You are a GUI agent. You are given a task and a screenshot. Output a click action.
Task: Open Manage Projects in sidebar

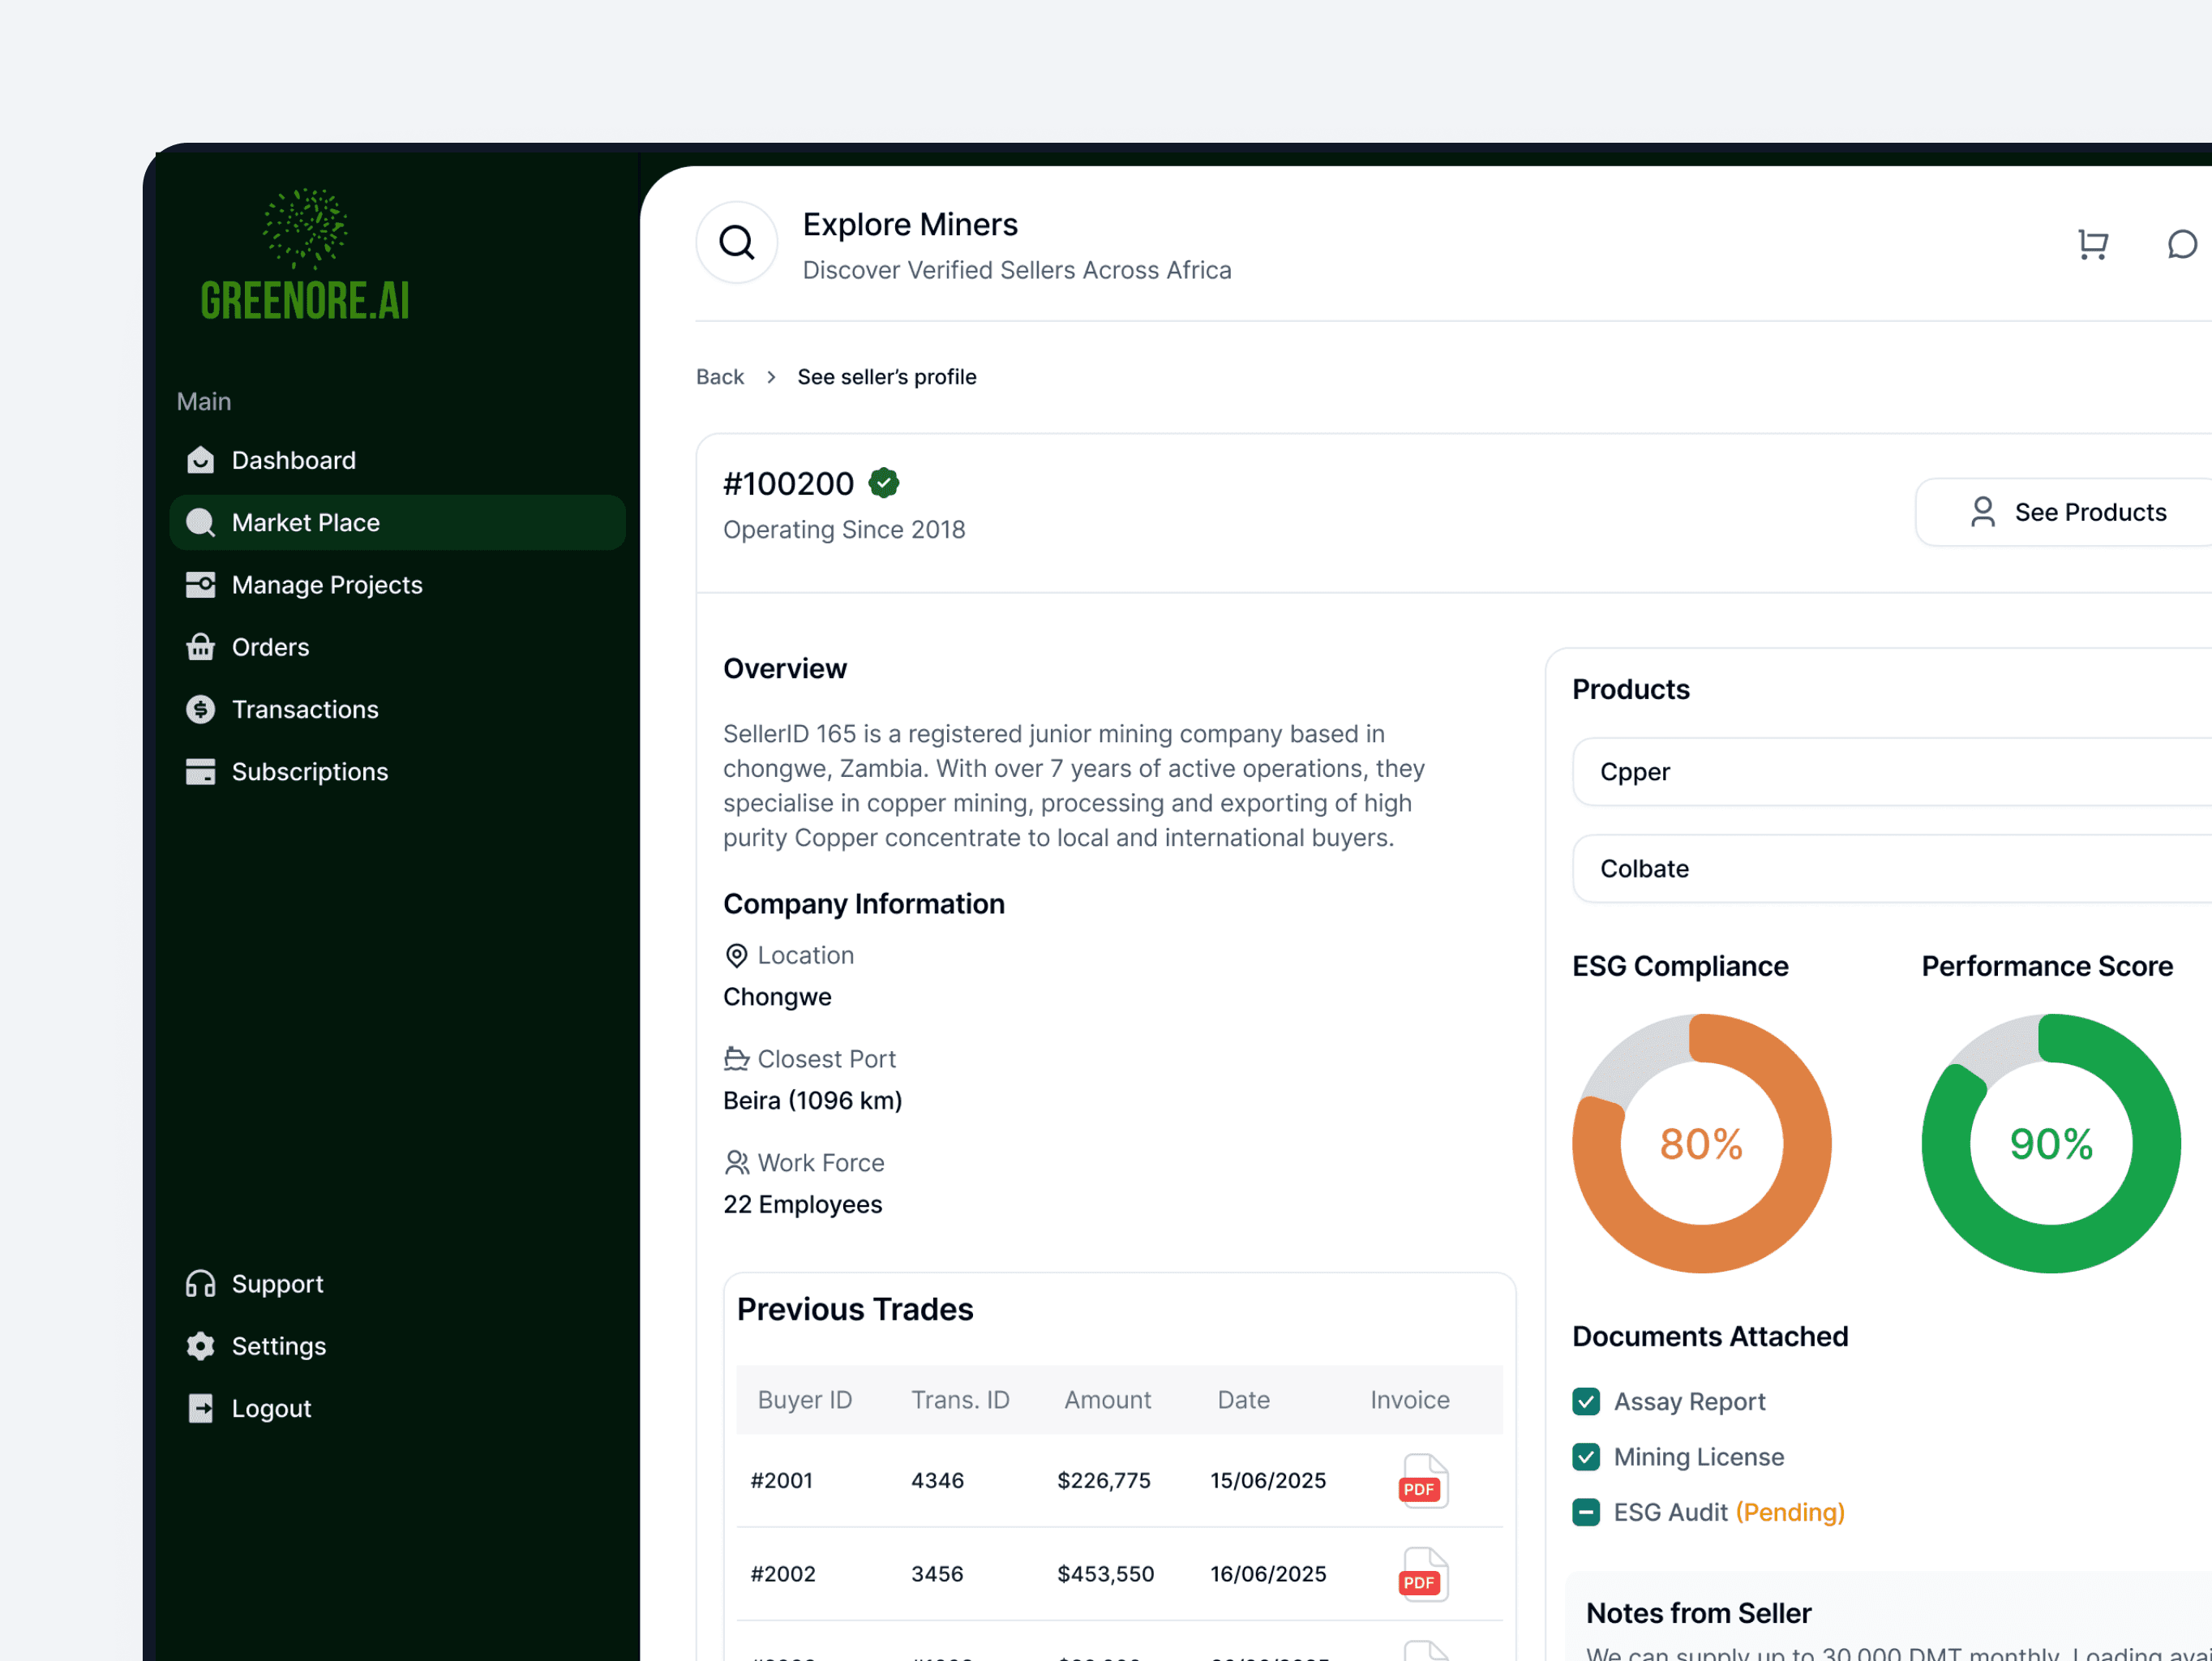tap(326, 585)
